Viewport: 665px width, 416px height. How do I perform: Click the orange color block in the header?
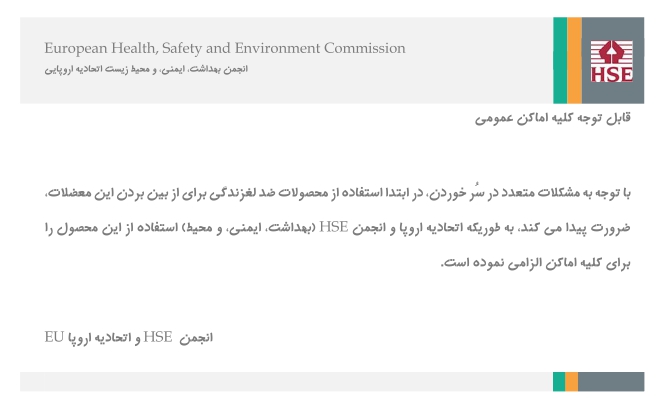[574, 59]
